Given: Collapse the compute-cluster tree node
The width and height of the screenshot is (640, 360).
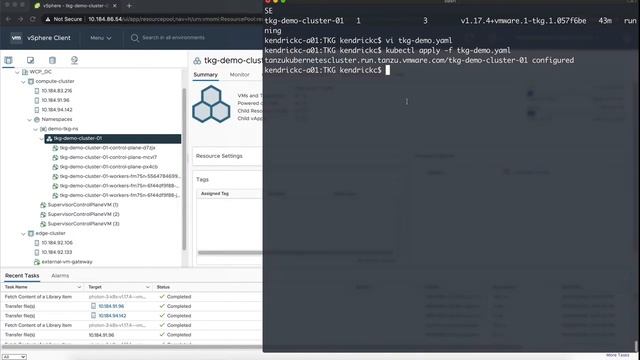Looking at the screenshot, I should tap(23, 82).
